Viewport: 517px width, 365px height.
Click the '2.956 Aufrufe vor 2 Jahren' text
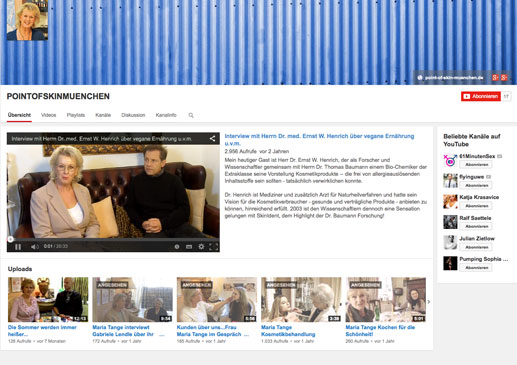click(257, 151)
